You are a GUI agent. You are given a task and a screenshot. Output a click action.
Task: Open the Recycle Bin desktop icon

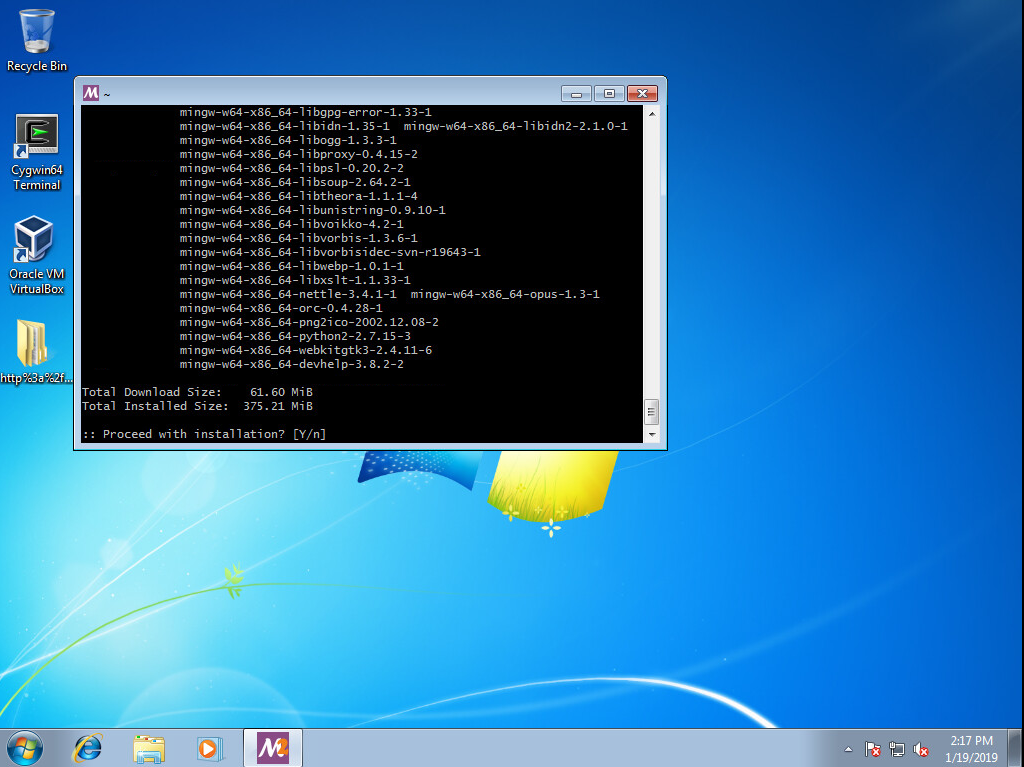[37, 38]
